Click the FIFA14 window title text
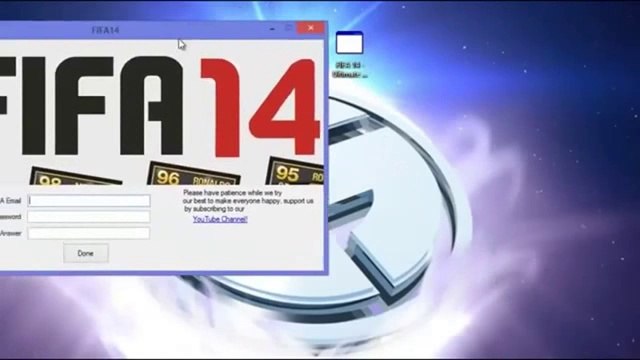Screen dimensions: 640x360 [105, 30]
